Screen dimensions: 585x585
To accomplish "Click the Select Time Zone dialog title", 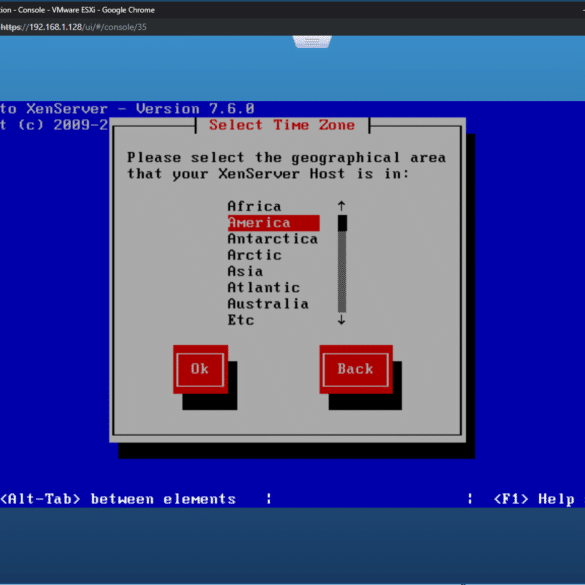I will tap(282, 125).
